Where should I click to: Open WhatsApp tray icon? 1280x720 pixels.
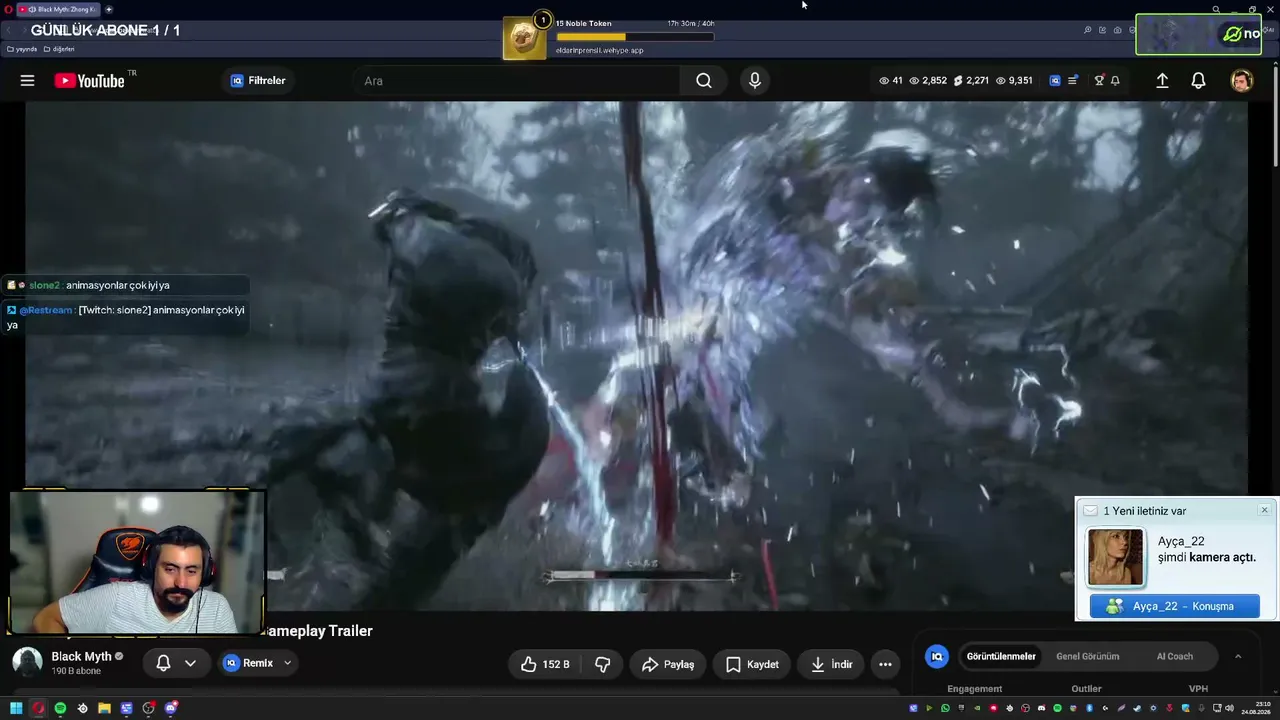945,708
